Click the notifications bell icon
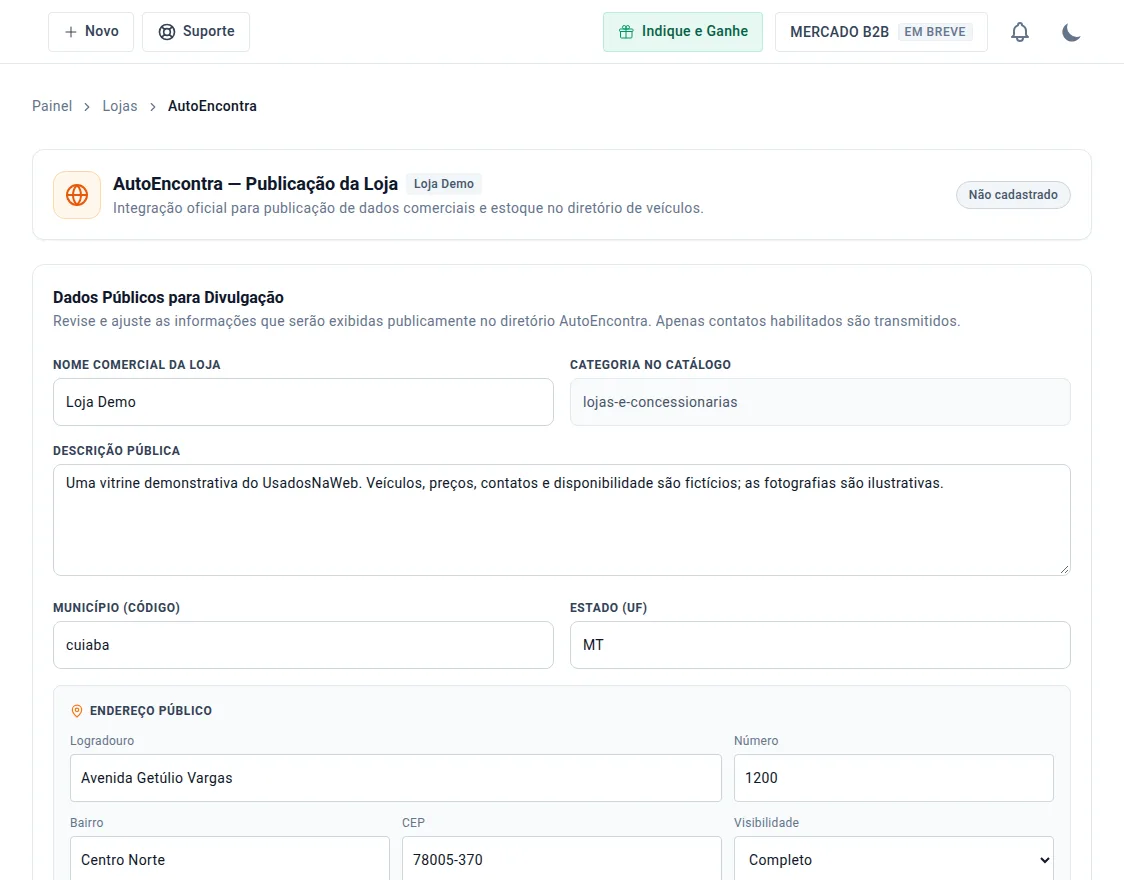This screenshot has height=880, width=1124. click(x=1019, y=32)
